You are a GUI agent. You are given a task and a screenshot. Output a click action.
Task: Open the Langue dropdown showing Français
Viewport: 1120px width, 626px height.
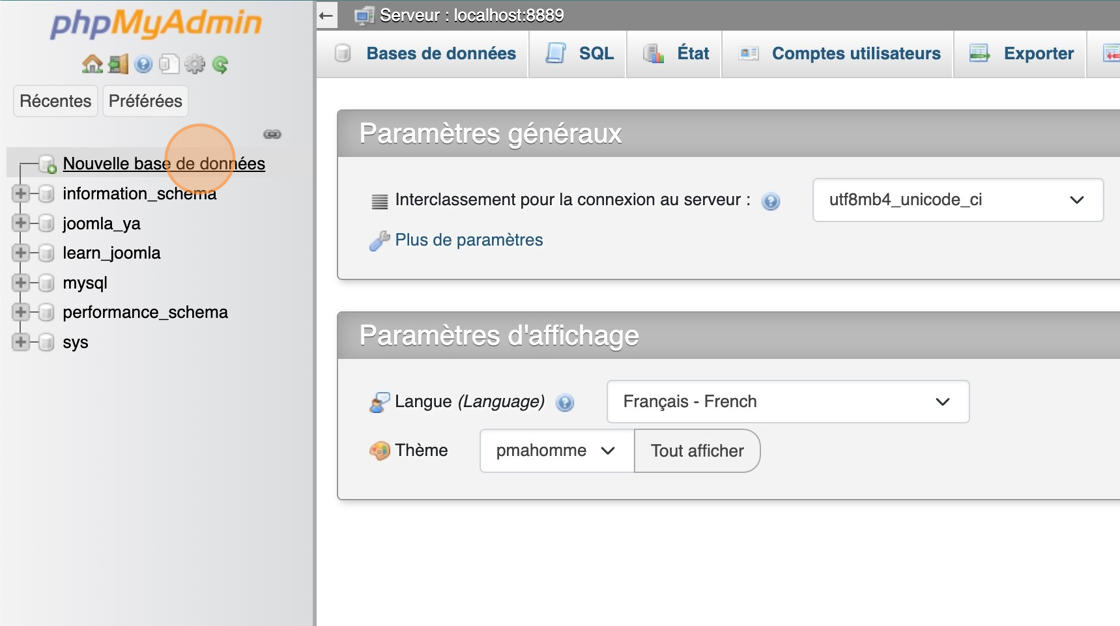(x=787, y=402)
